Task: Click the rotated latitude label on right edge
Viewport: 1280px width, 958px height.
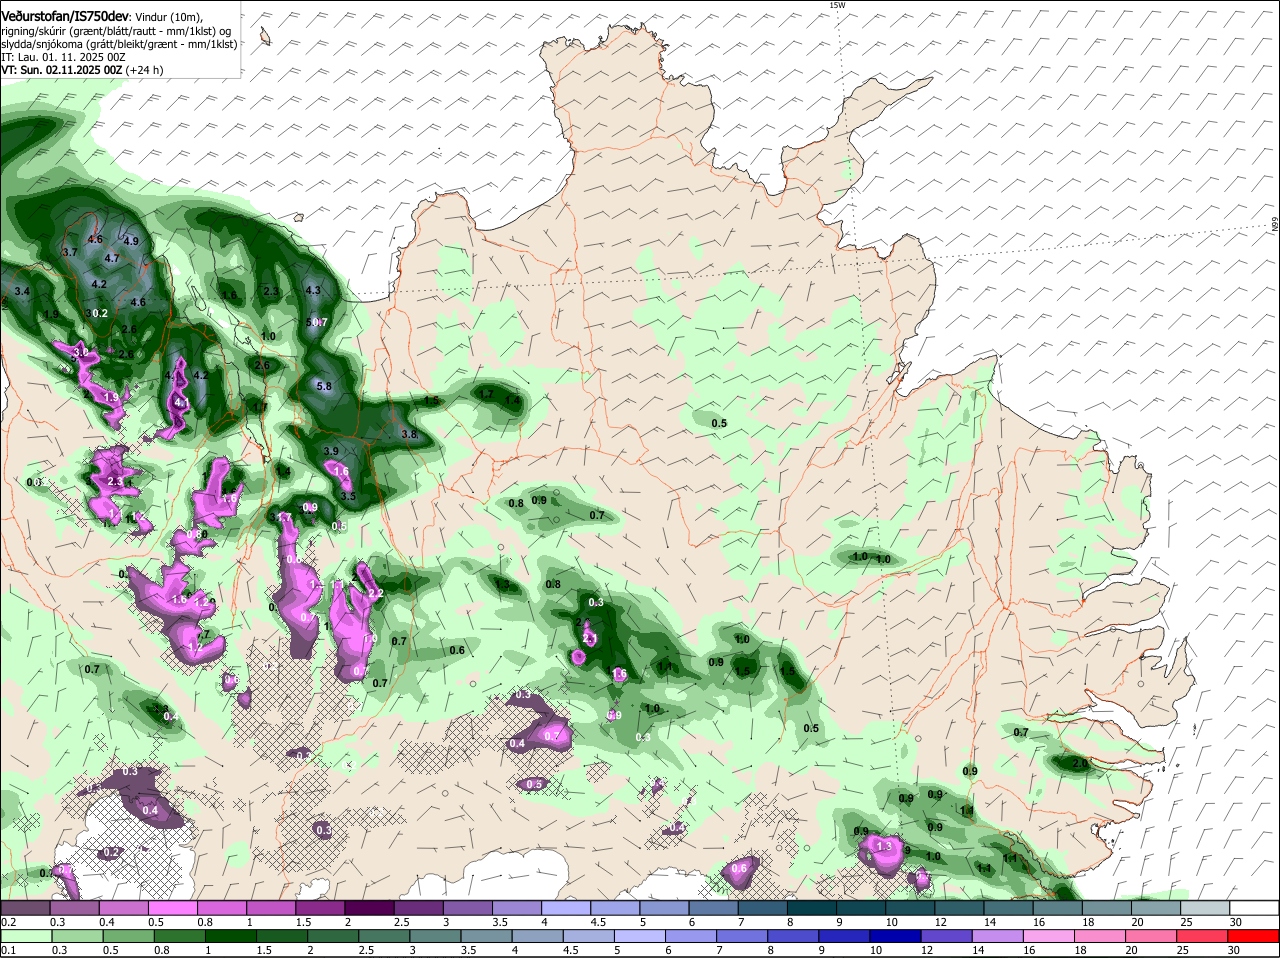Action: tap(1275, 225)
